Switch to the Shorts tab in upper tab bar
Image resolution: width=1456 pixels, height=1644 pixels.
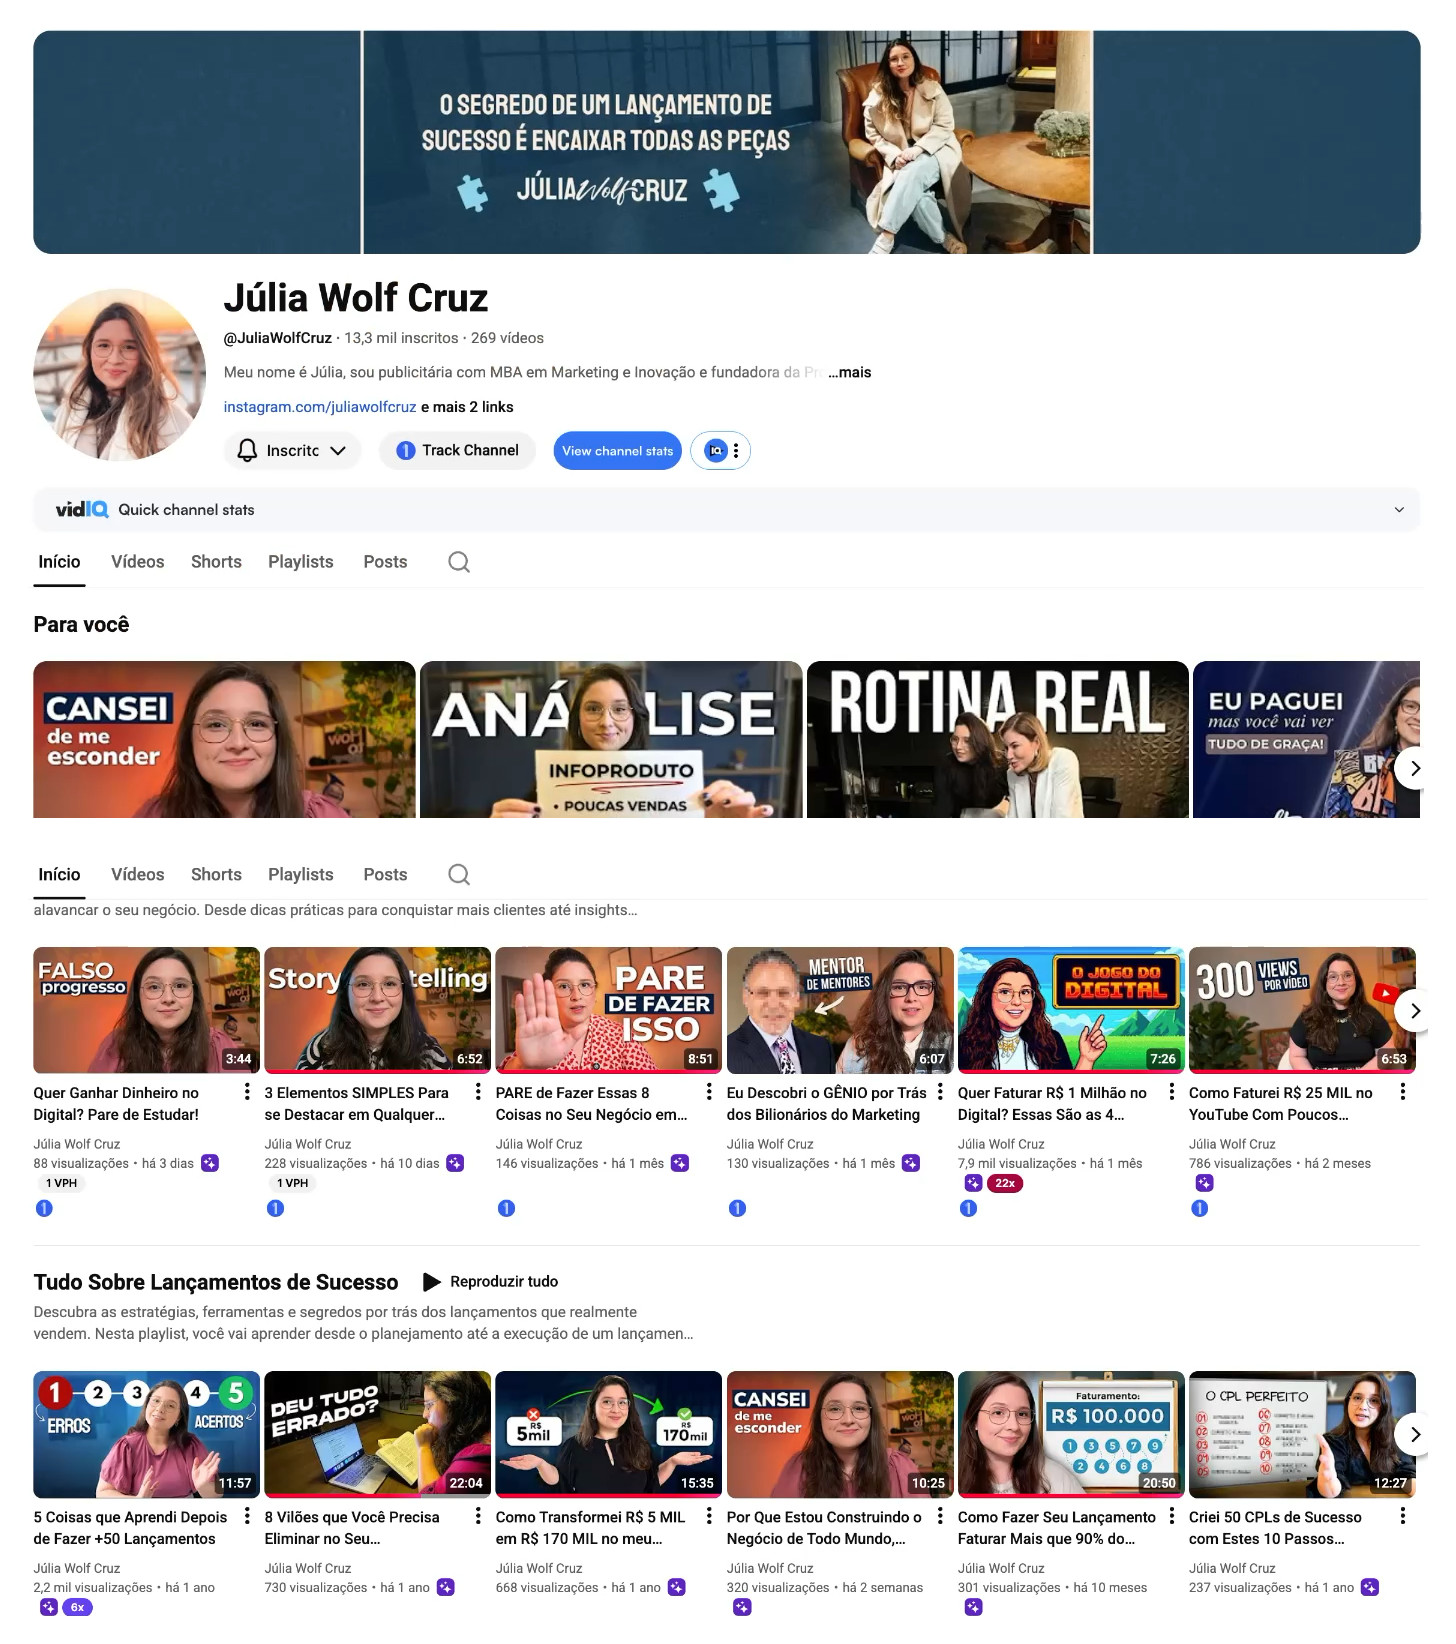pyautogui.click(x=216, y=562)
